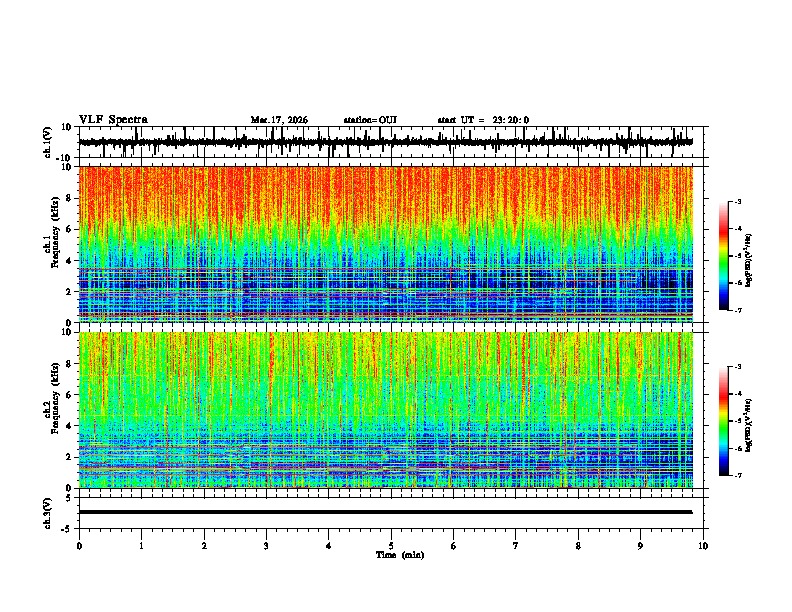Viewport: 792px width, 612px height.
Task: Click the "ch.1(V)" waveform axis label
Action: point(47,142)
